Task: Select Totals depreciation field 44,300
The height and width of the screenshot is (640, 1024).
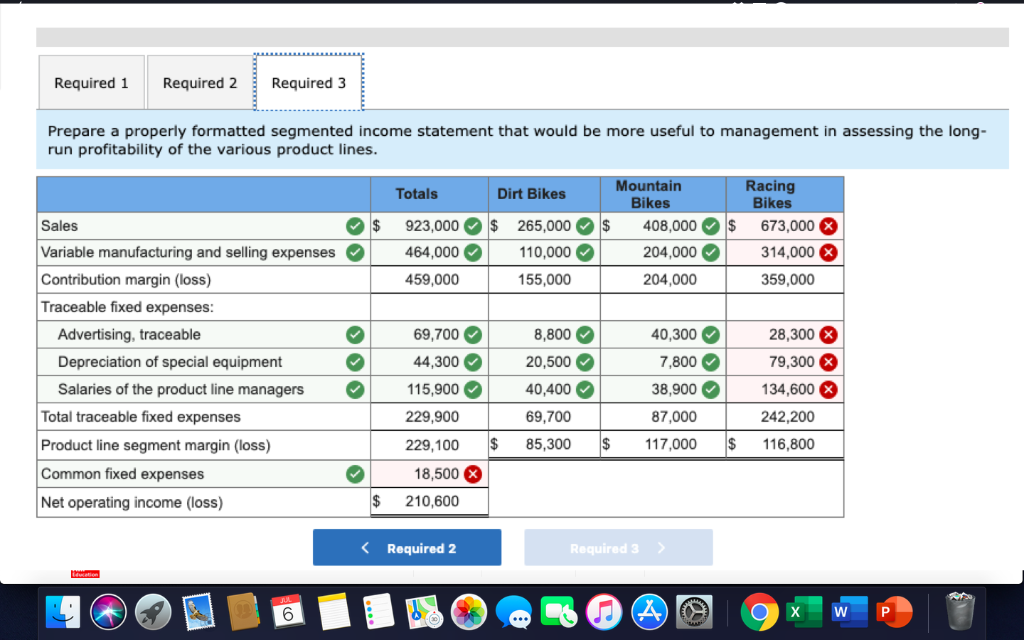Action: point(429,362)
